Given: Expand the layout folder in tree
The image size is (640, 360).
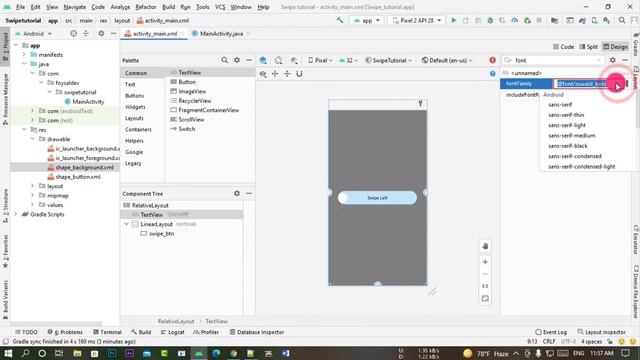Looking at the screenshot, I should pyautogui.click(x=33, y=186).
